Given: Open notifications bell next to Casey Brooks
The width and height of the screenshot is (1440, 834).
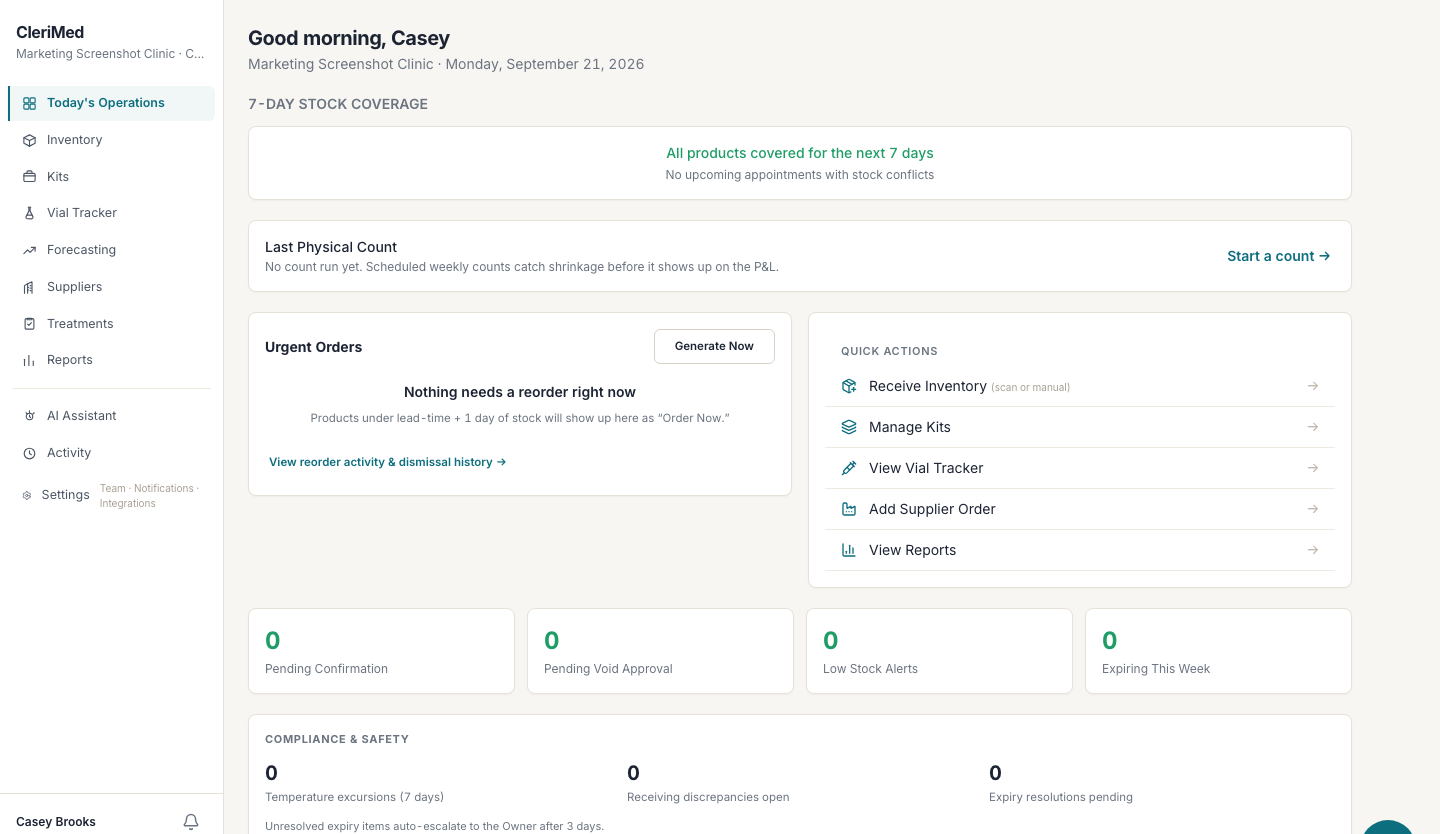Looking at the screenshot, I should 191,822.
